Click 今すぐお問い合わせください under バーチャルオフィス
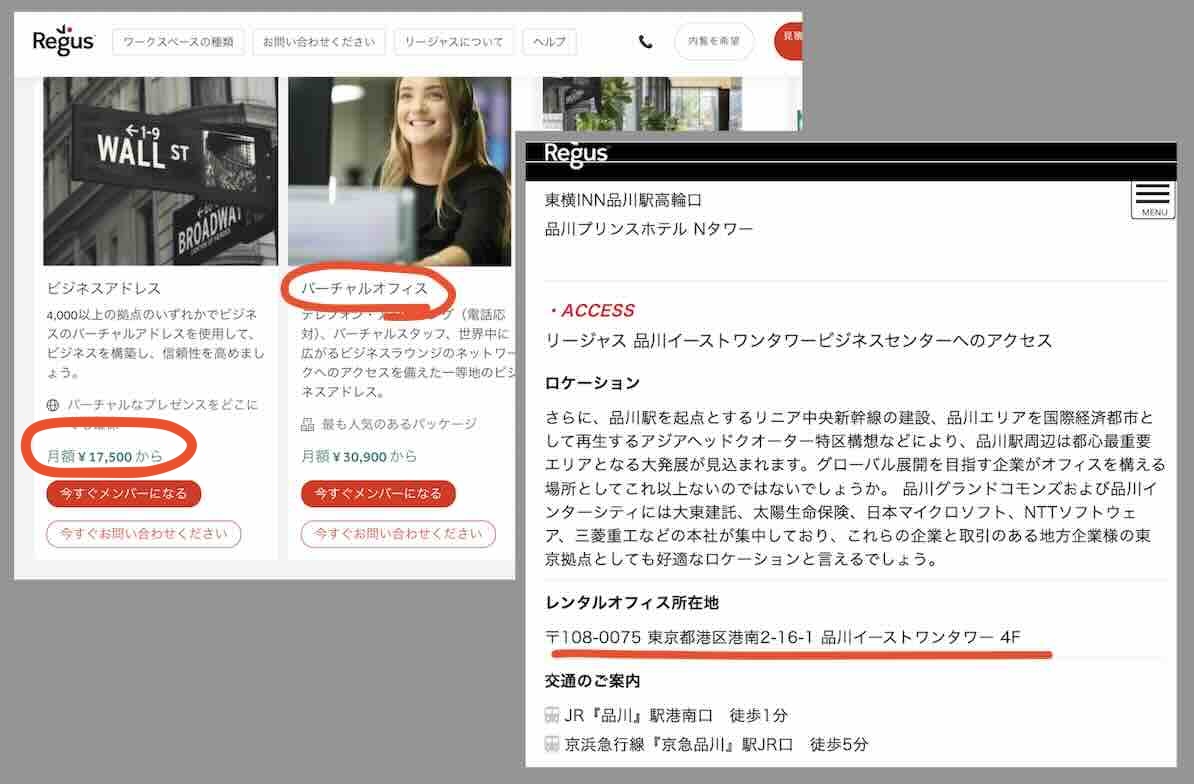The image size is (1194, 784). coord(398,534)
